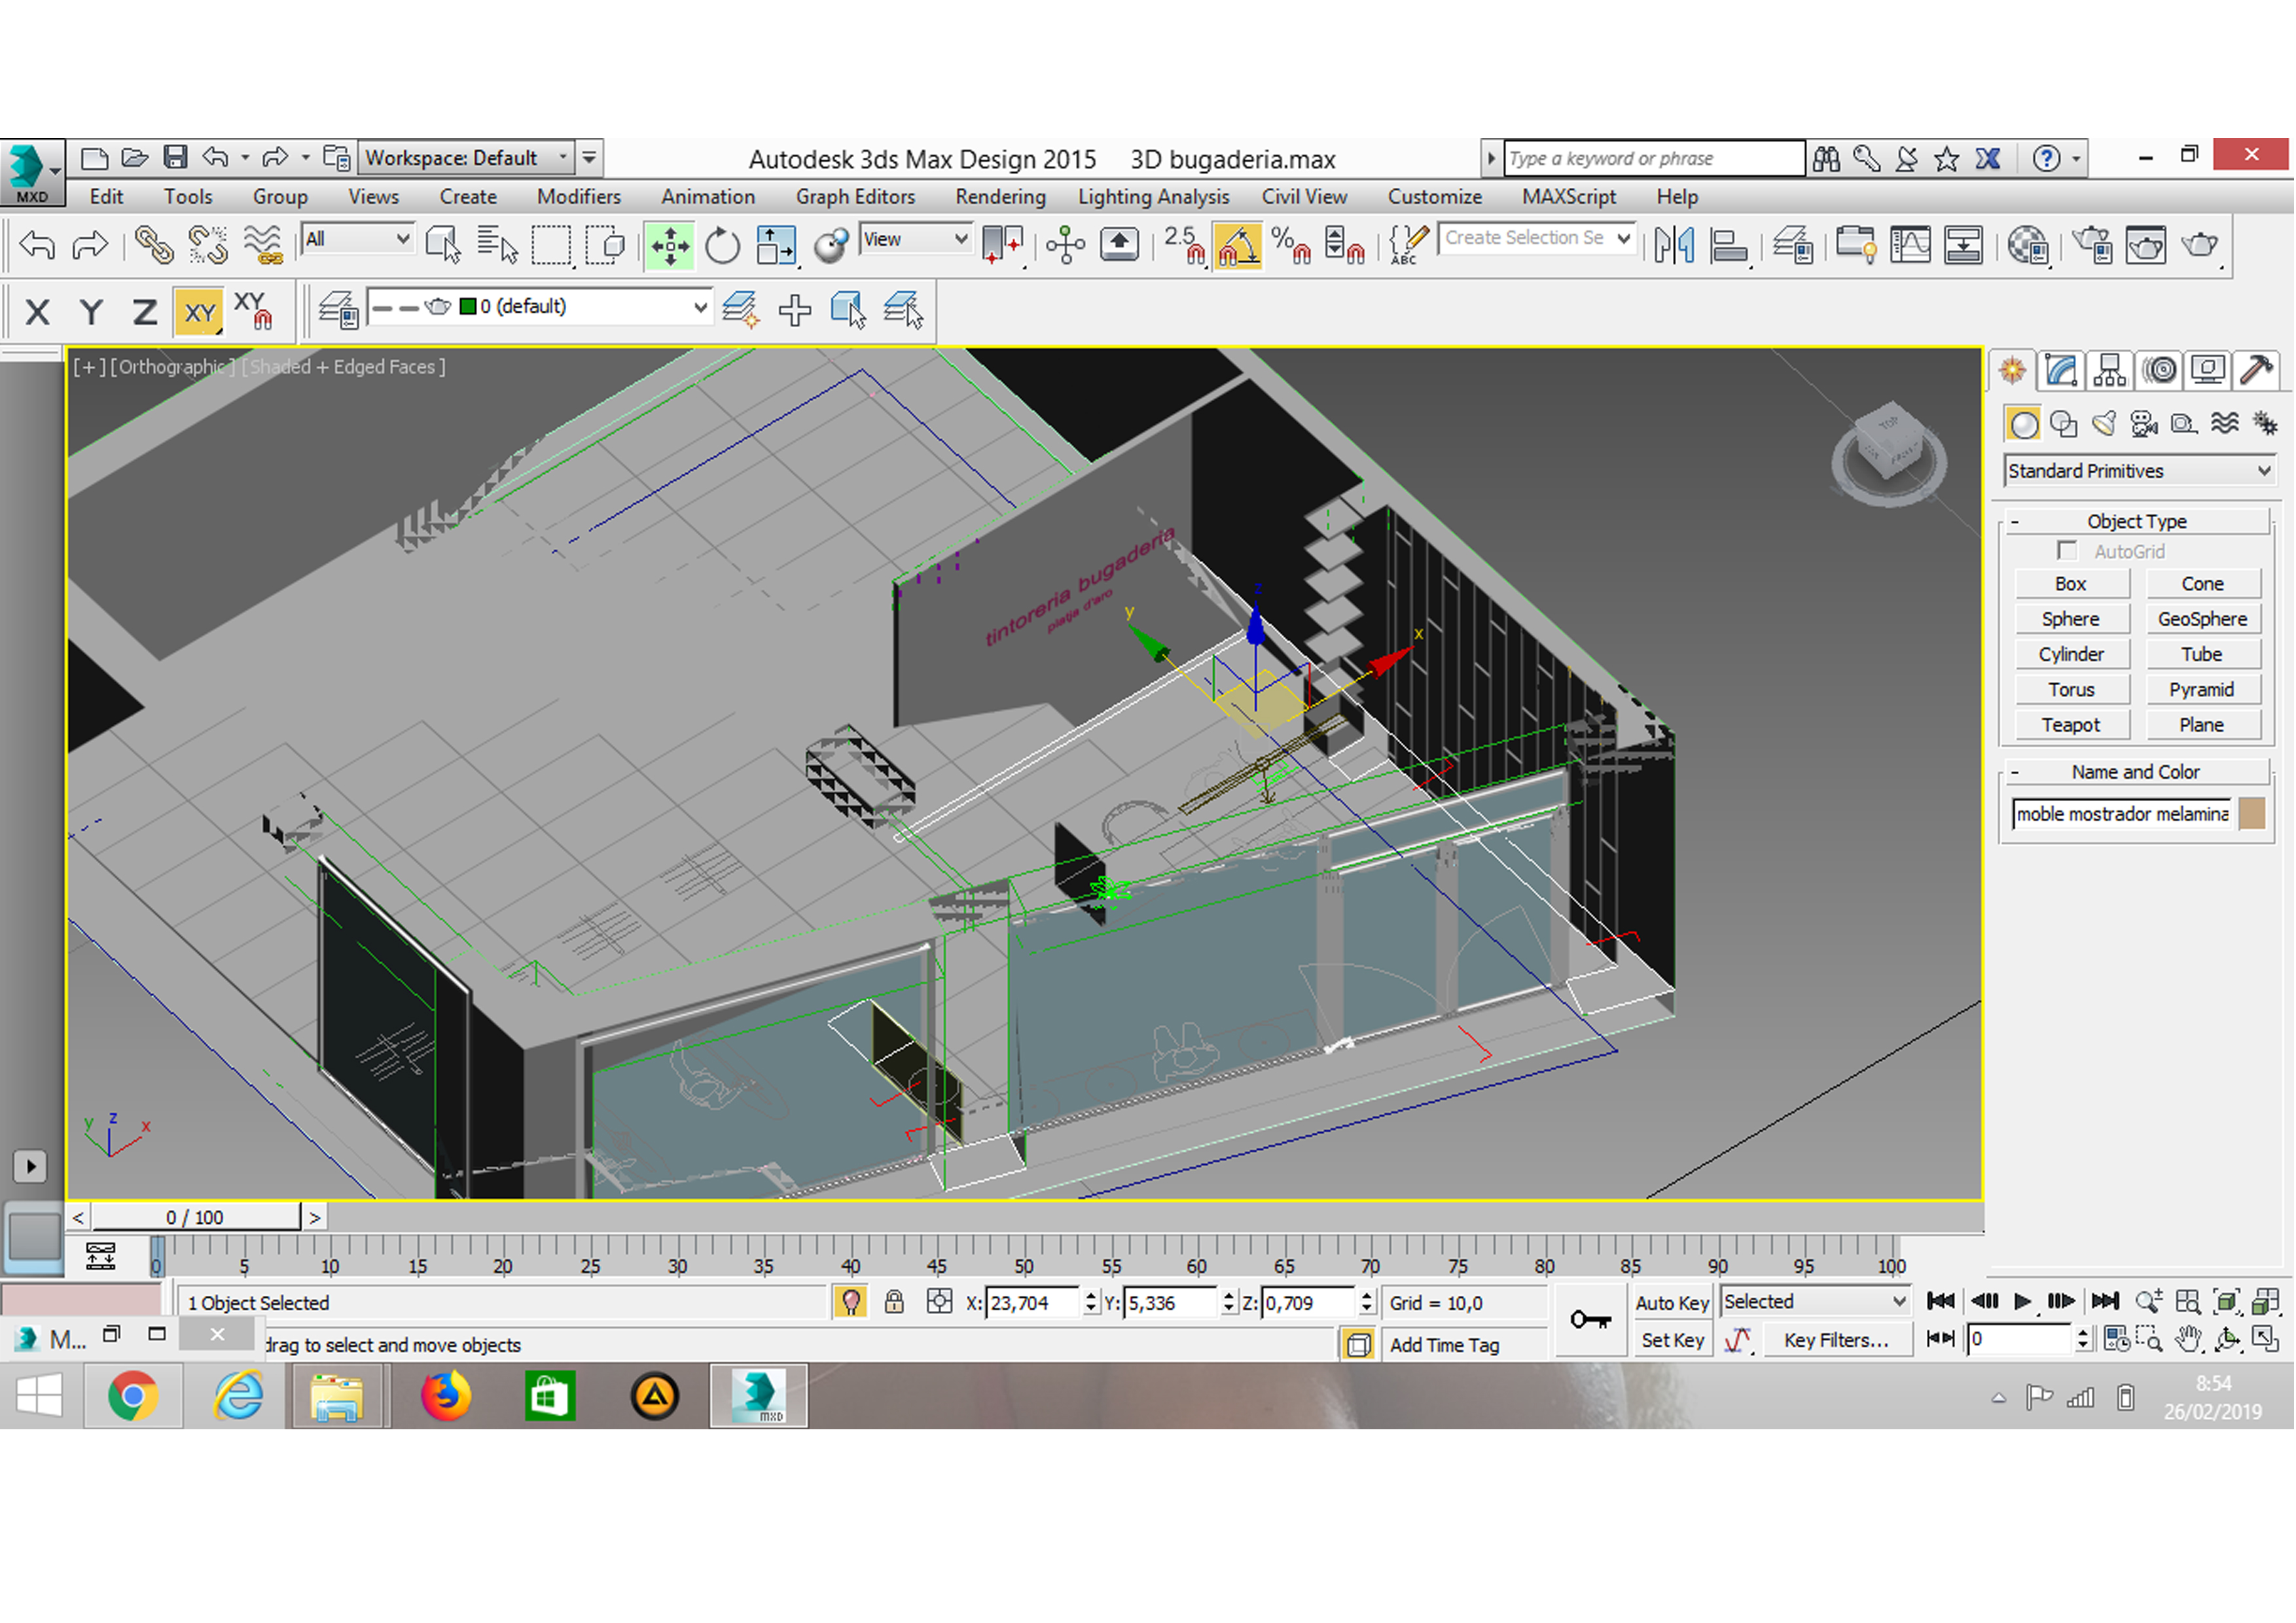2296x1623 pixels.
Task: Select the Select and Rotate tool
Action: (x=721, y=246)
